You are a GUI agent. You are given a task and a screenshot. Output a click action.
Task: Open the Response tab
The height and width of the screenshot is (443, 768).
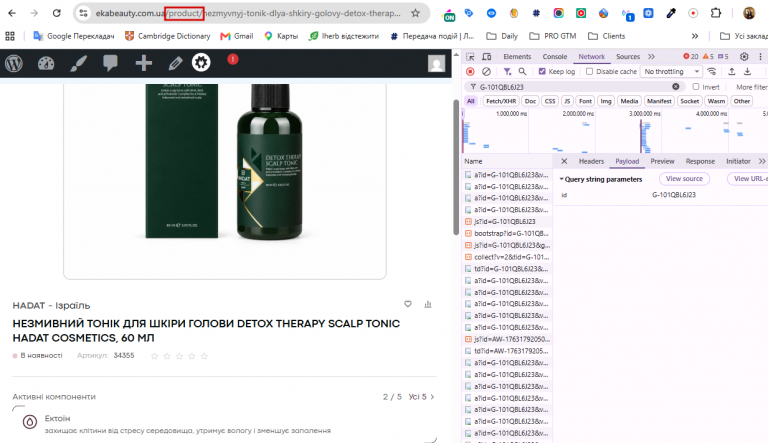point(700,161)
